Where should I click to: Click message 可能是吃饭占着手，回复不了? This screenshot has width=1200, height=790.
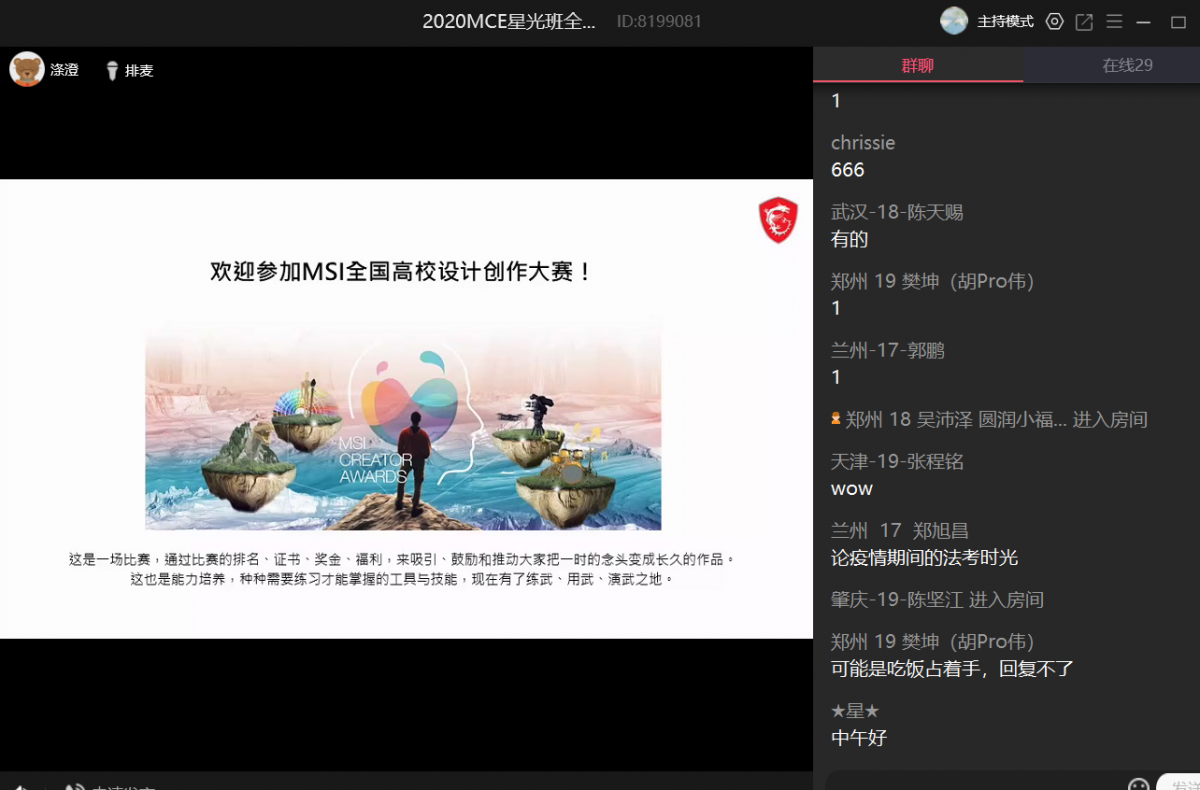click(953, 668)
